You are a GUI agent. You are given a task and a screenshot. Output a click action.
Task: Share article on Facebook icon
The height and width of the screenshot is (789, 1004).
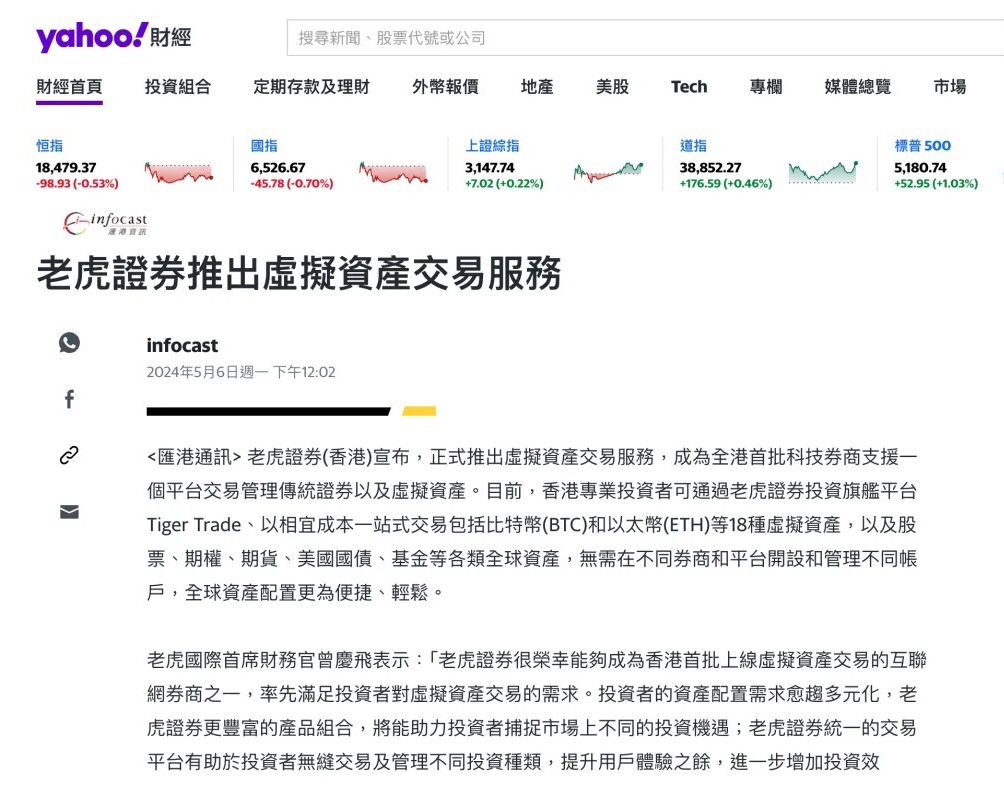tap(69, 400)
